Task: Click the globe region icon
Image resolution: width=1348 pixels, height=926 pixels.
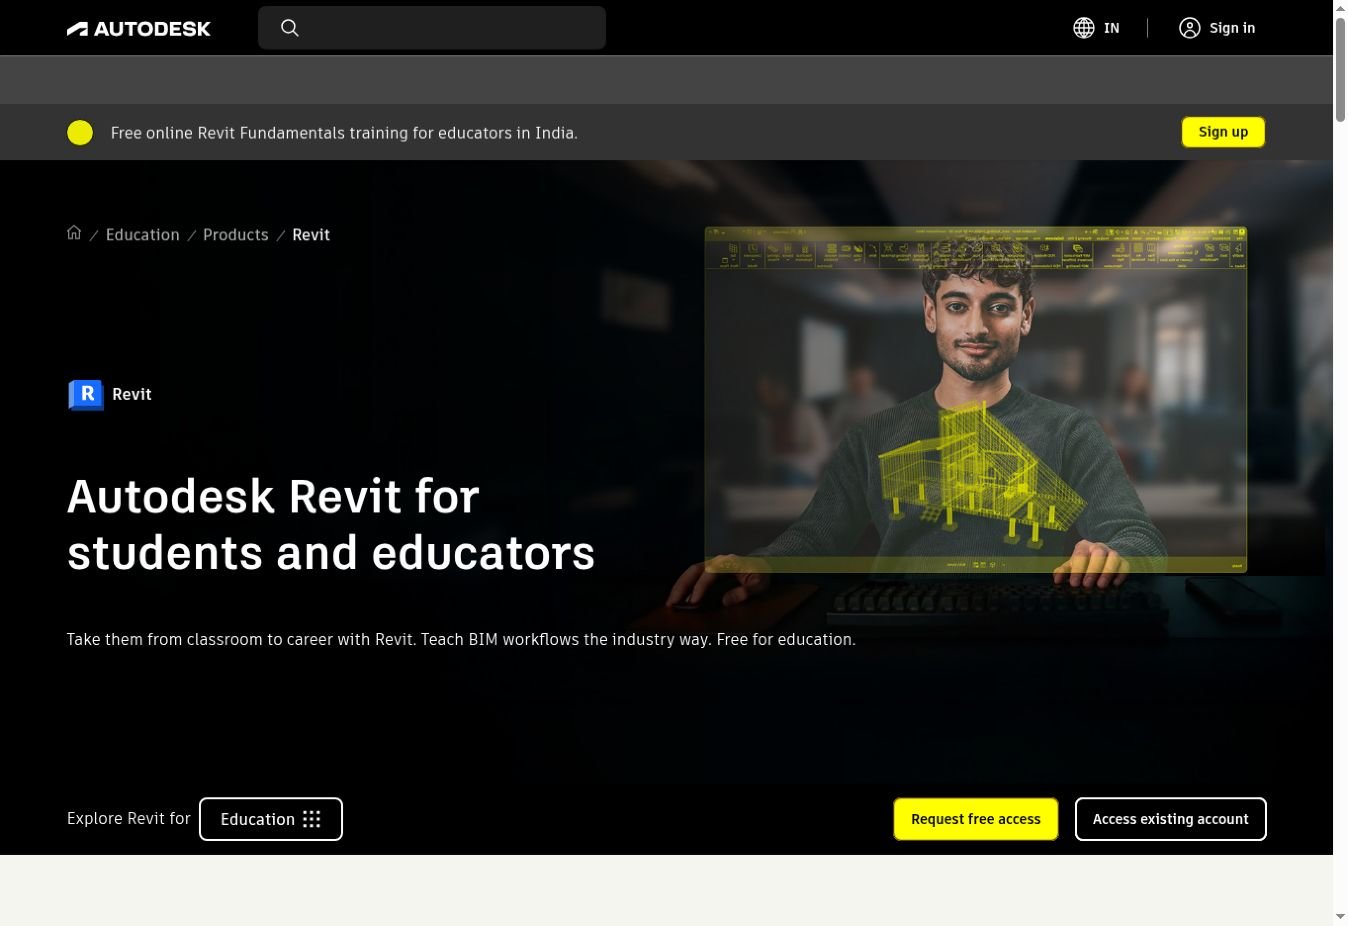Action: [x=1084, y=28]
